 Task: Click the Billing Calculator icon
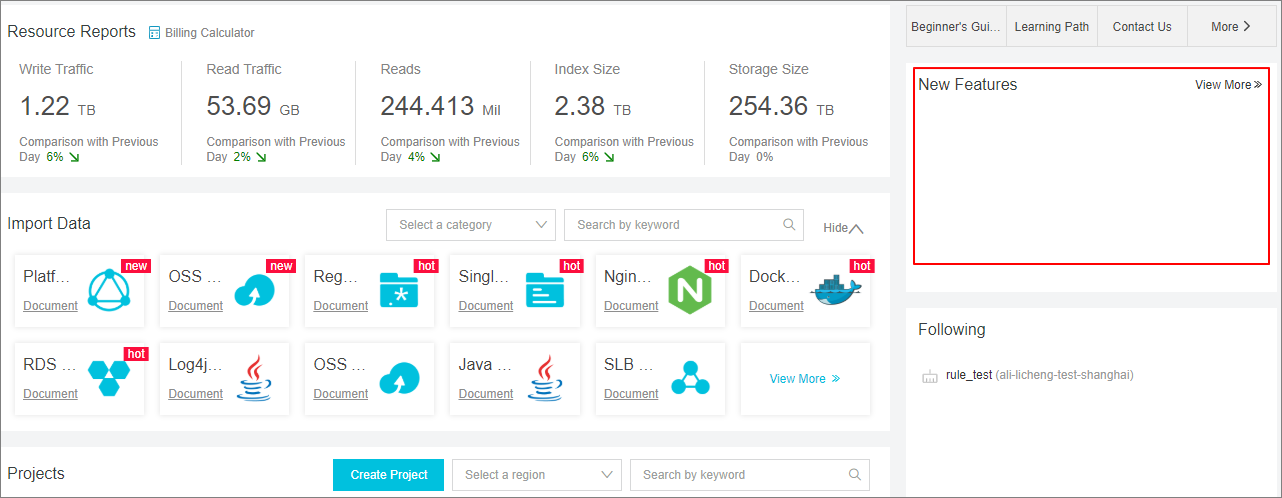154,33
